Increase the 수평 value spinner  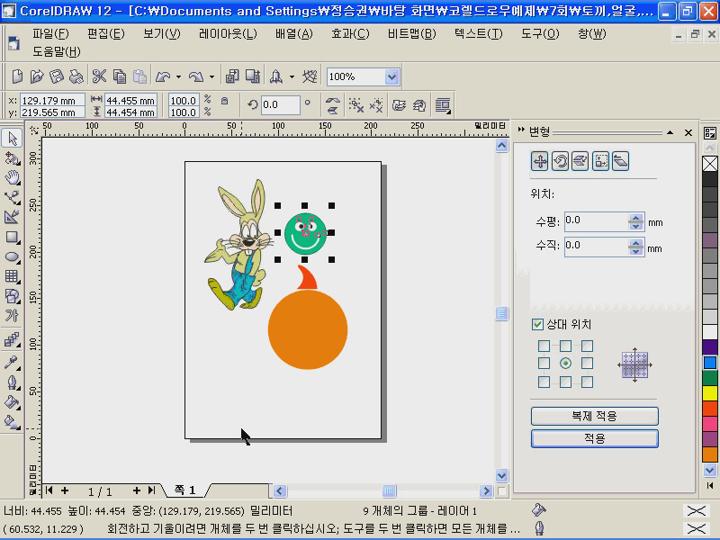coord(636,218)
